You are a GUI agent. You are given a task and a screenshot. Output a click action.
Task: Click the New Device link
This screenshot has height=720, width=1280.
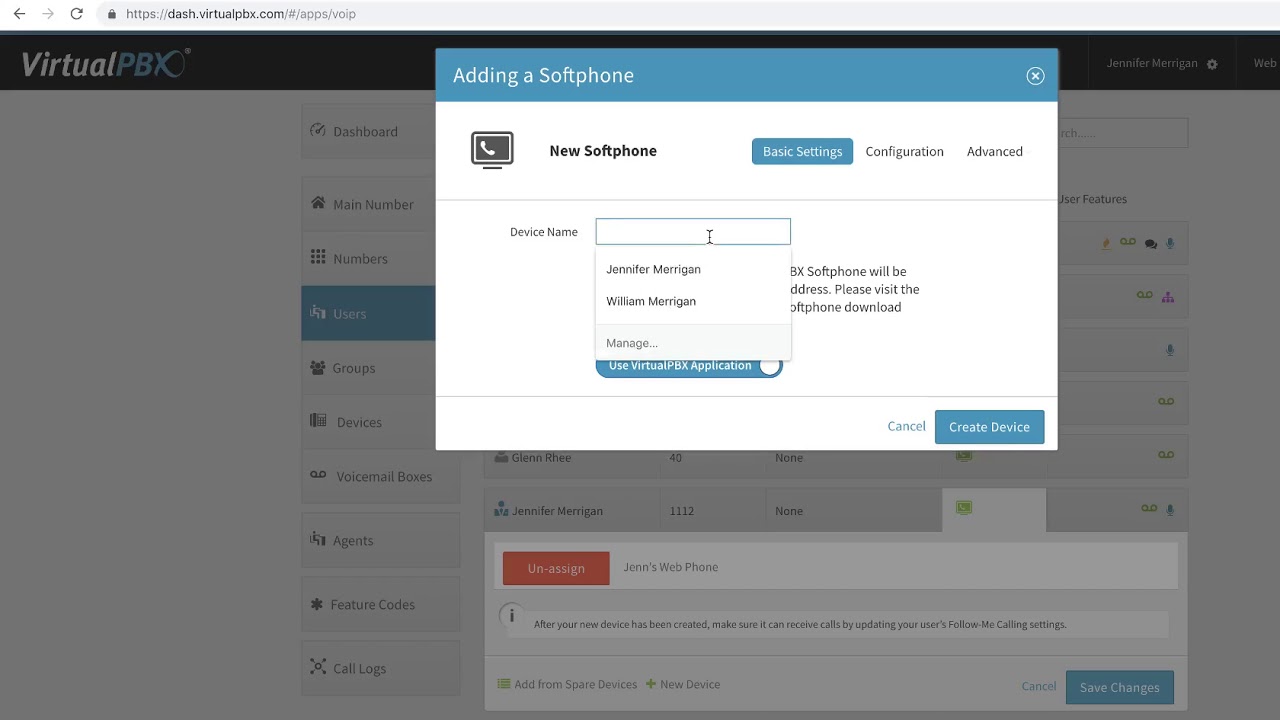point(683,684)
